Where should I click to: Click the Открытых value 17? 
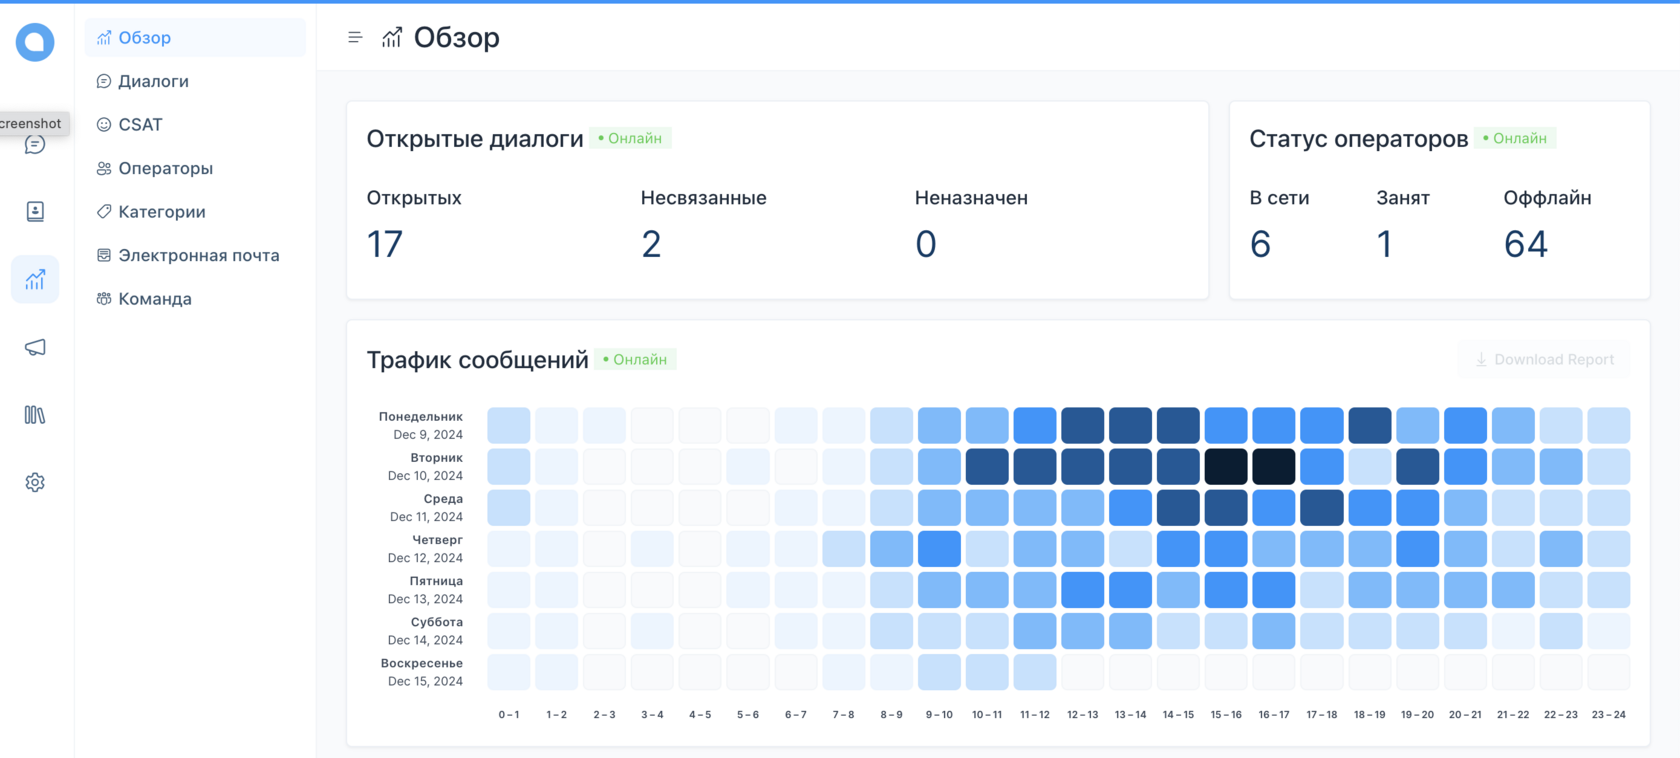pos(385,244)
